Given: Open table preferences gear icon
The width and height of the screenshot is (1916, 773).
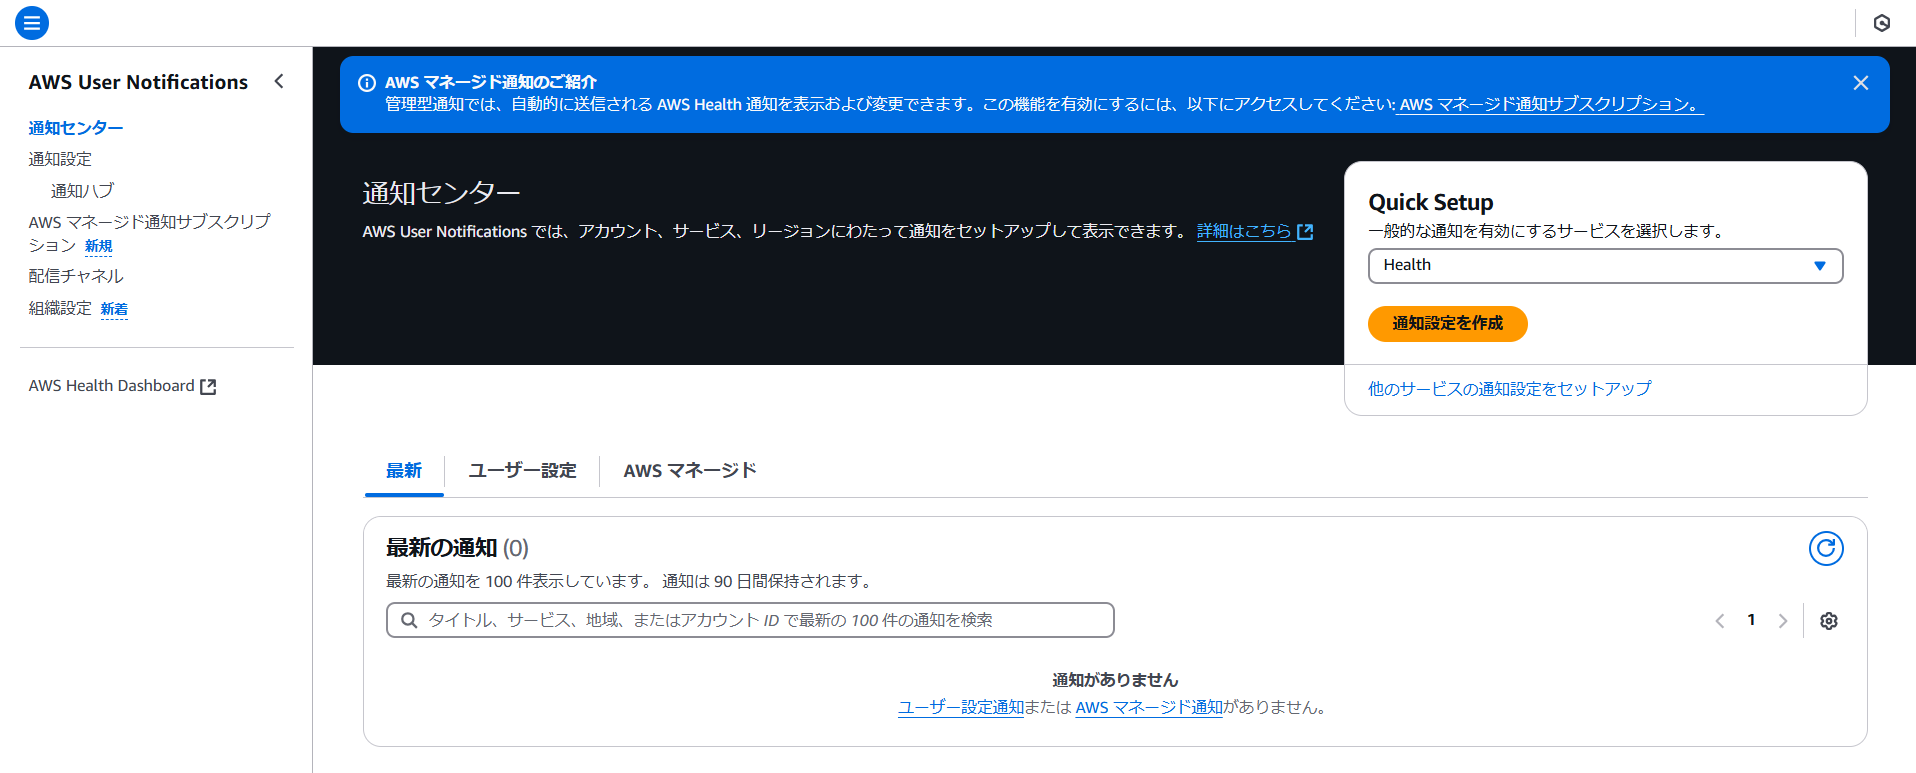Looking at the screenshot, I should pyautogui.click(x=1829, y=621).
